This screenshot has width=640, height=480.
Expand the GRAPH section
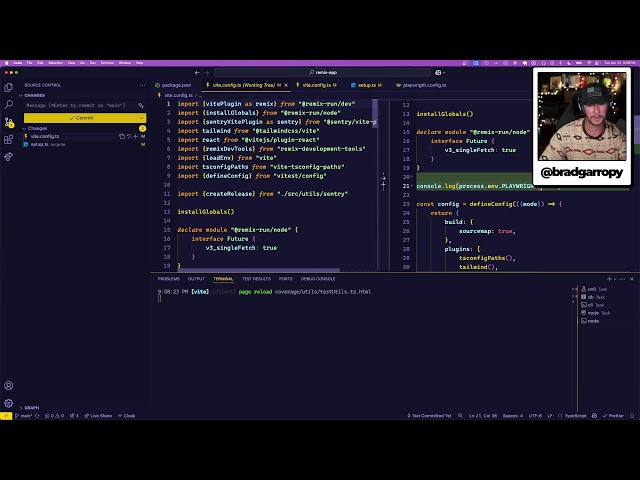[29, 408]
